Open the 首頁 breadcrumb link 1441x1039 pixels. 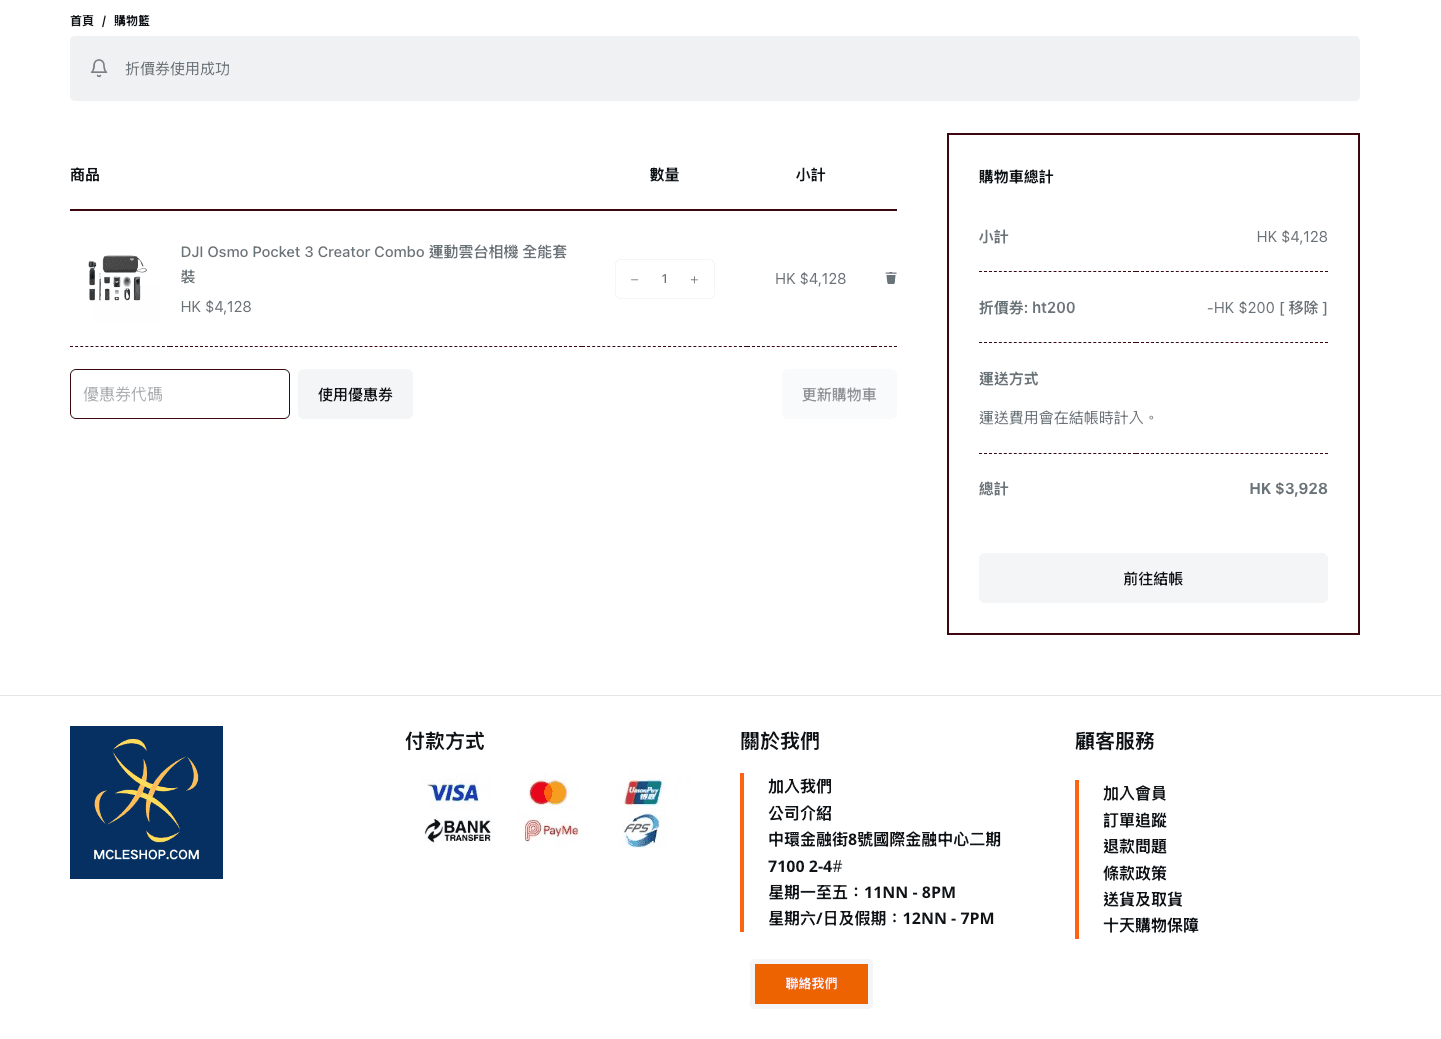[x=82, y=21]
